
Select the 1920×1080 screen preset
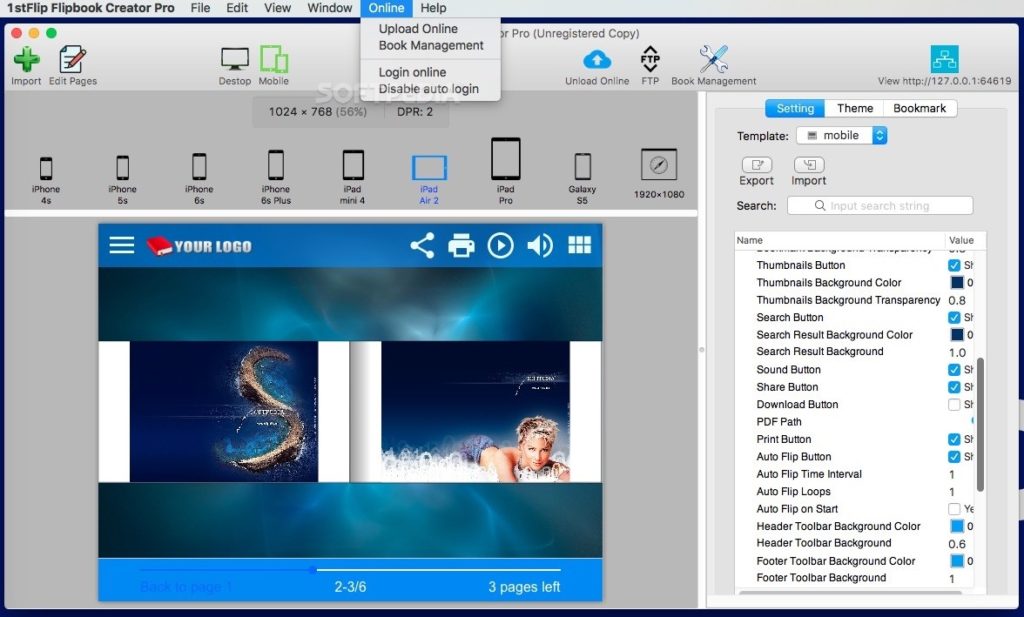(x=659, y=165)
